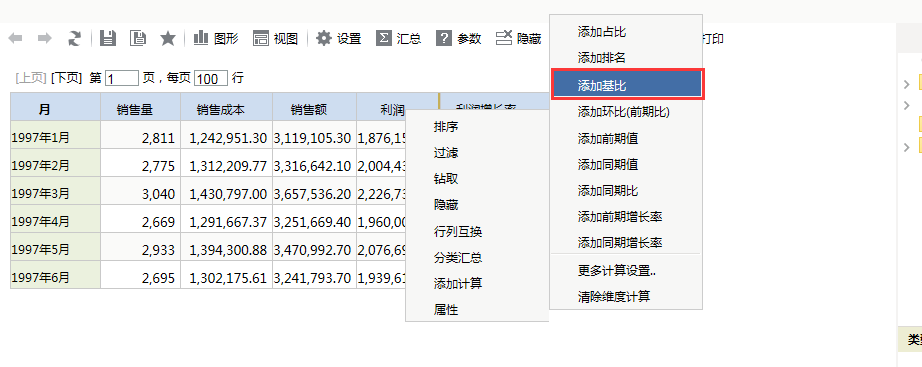Click the save-as document icon
Screen dimensions: 922x367
pyautogui.click(x=138, y=39)
